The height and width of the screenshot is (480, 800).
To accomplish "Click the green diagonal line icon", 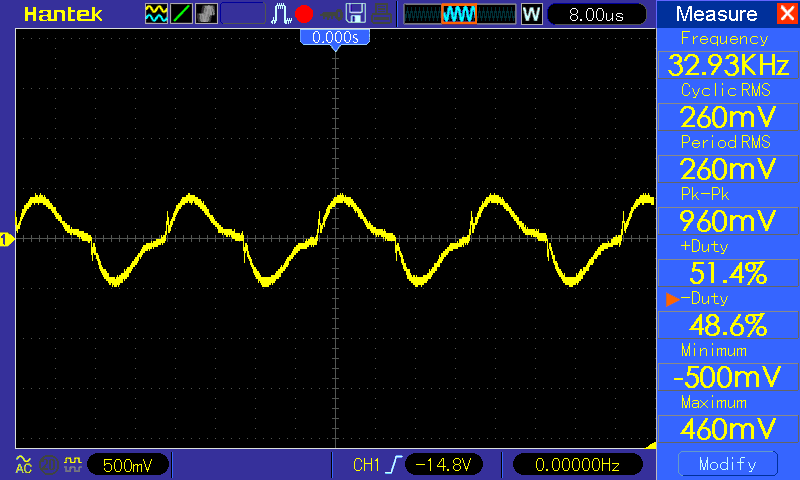I will click(181, 14).
